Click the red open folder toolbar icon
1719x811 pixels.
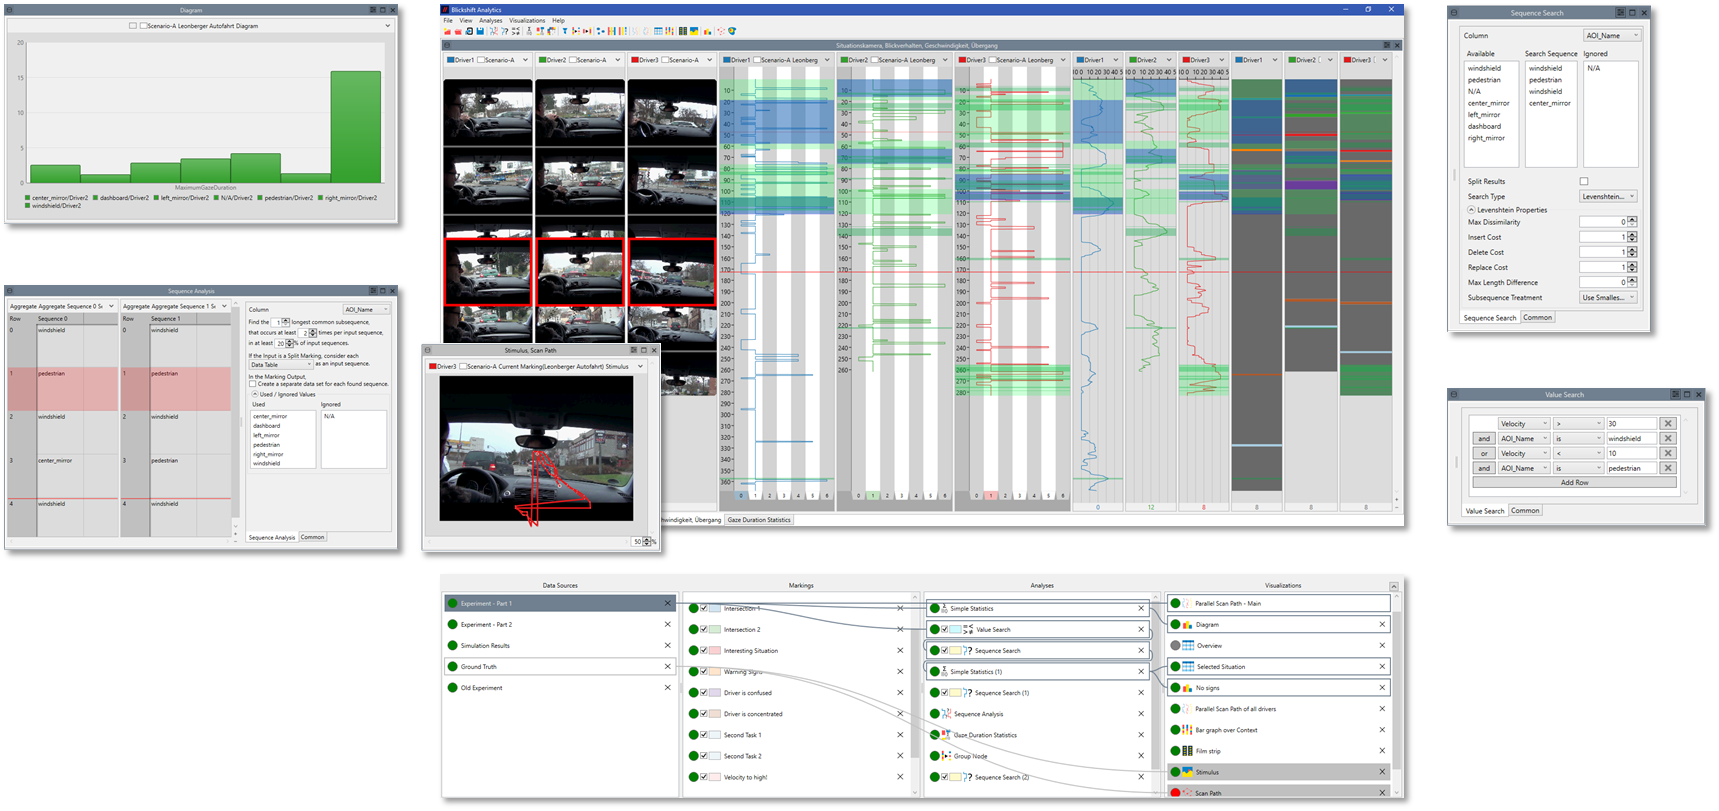pyautogui.click(x=458, y=31)
